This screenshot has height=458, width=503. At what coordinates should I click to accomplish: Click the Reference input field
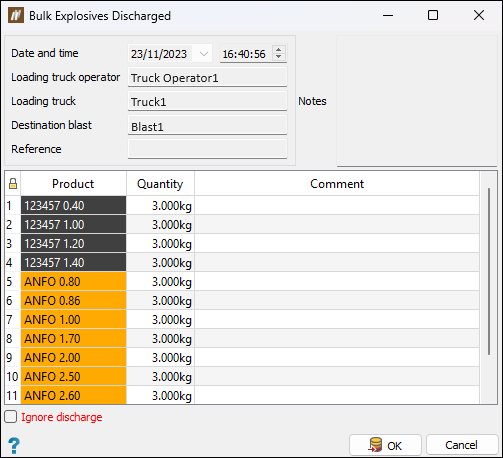207,149
